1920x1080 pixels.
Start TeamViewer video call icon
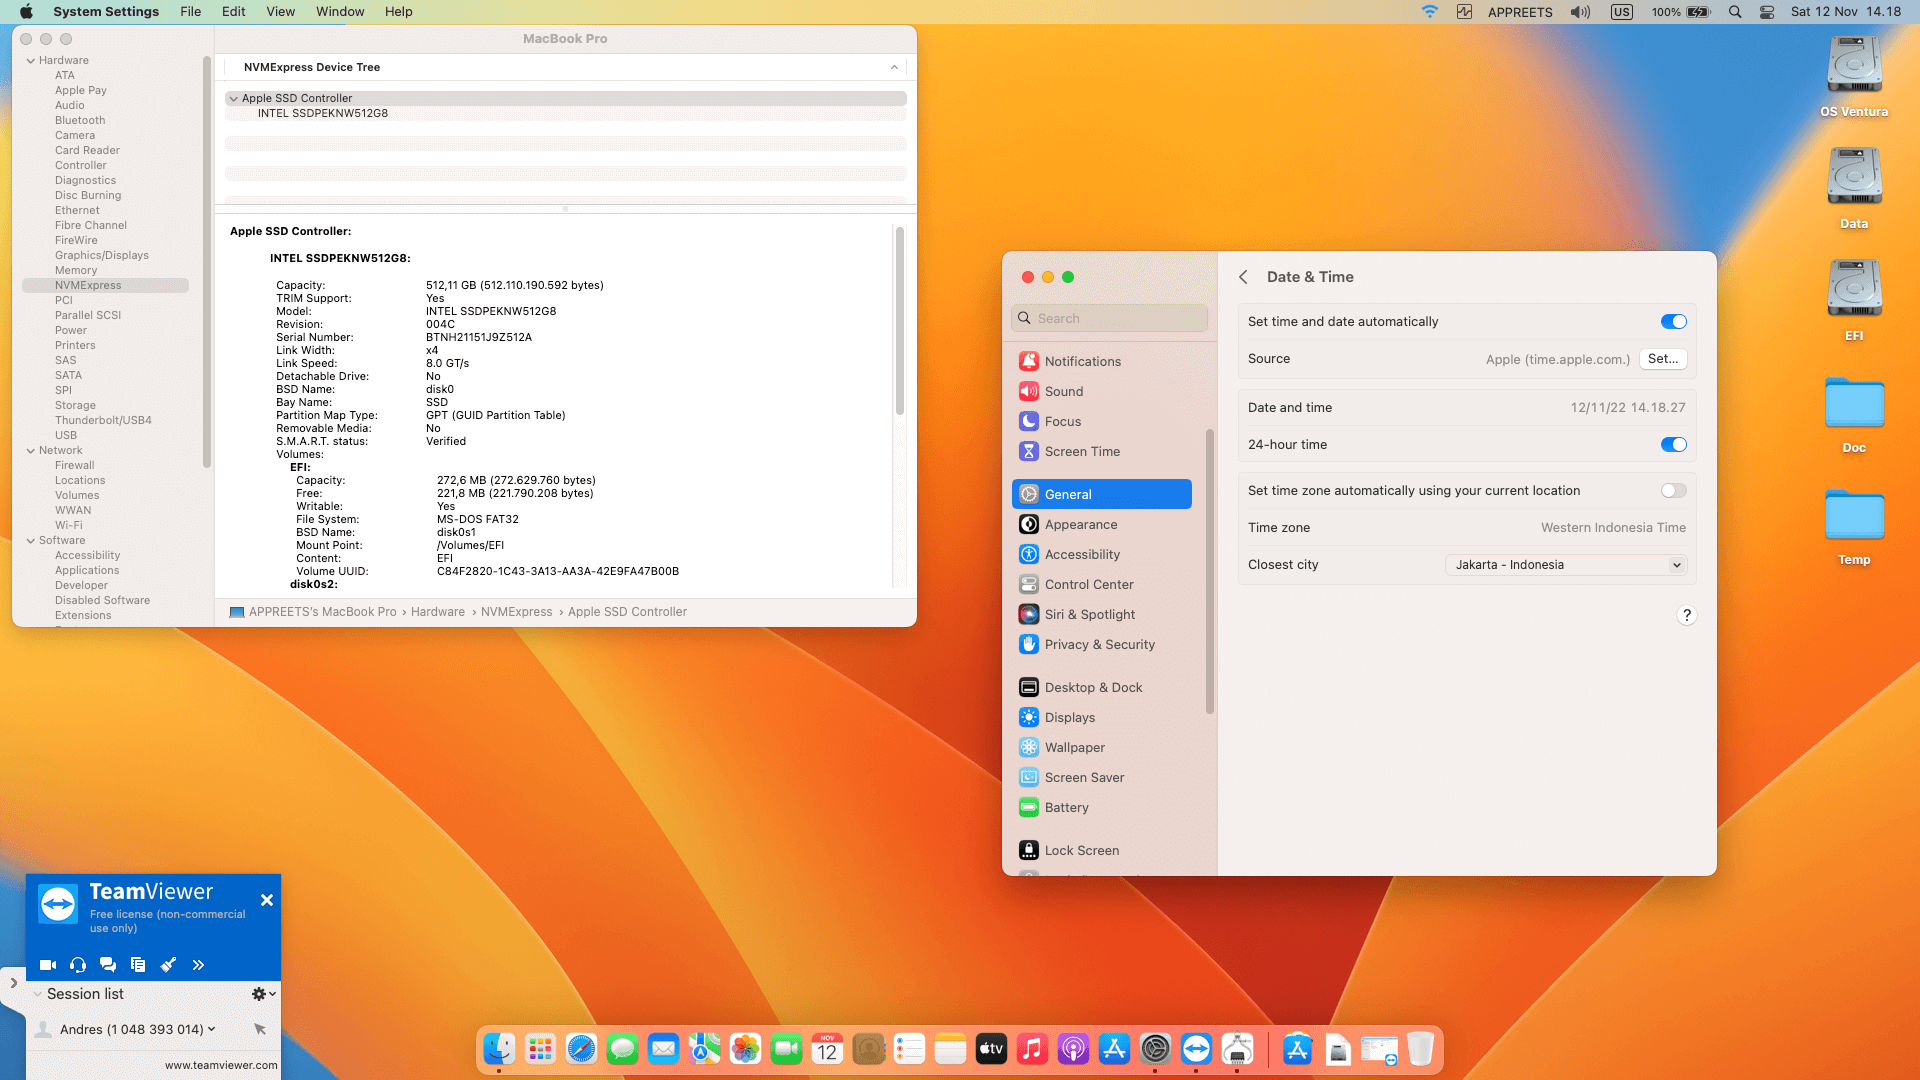coord(47,965)
